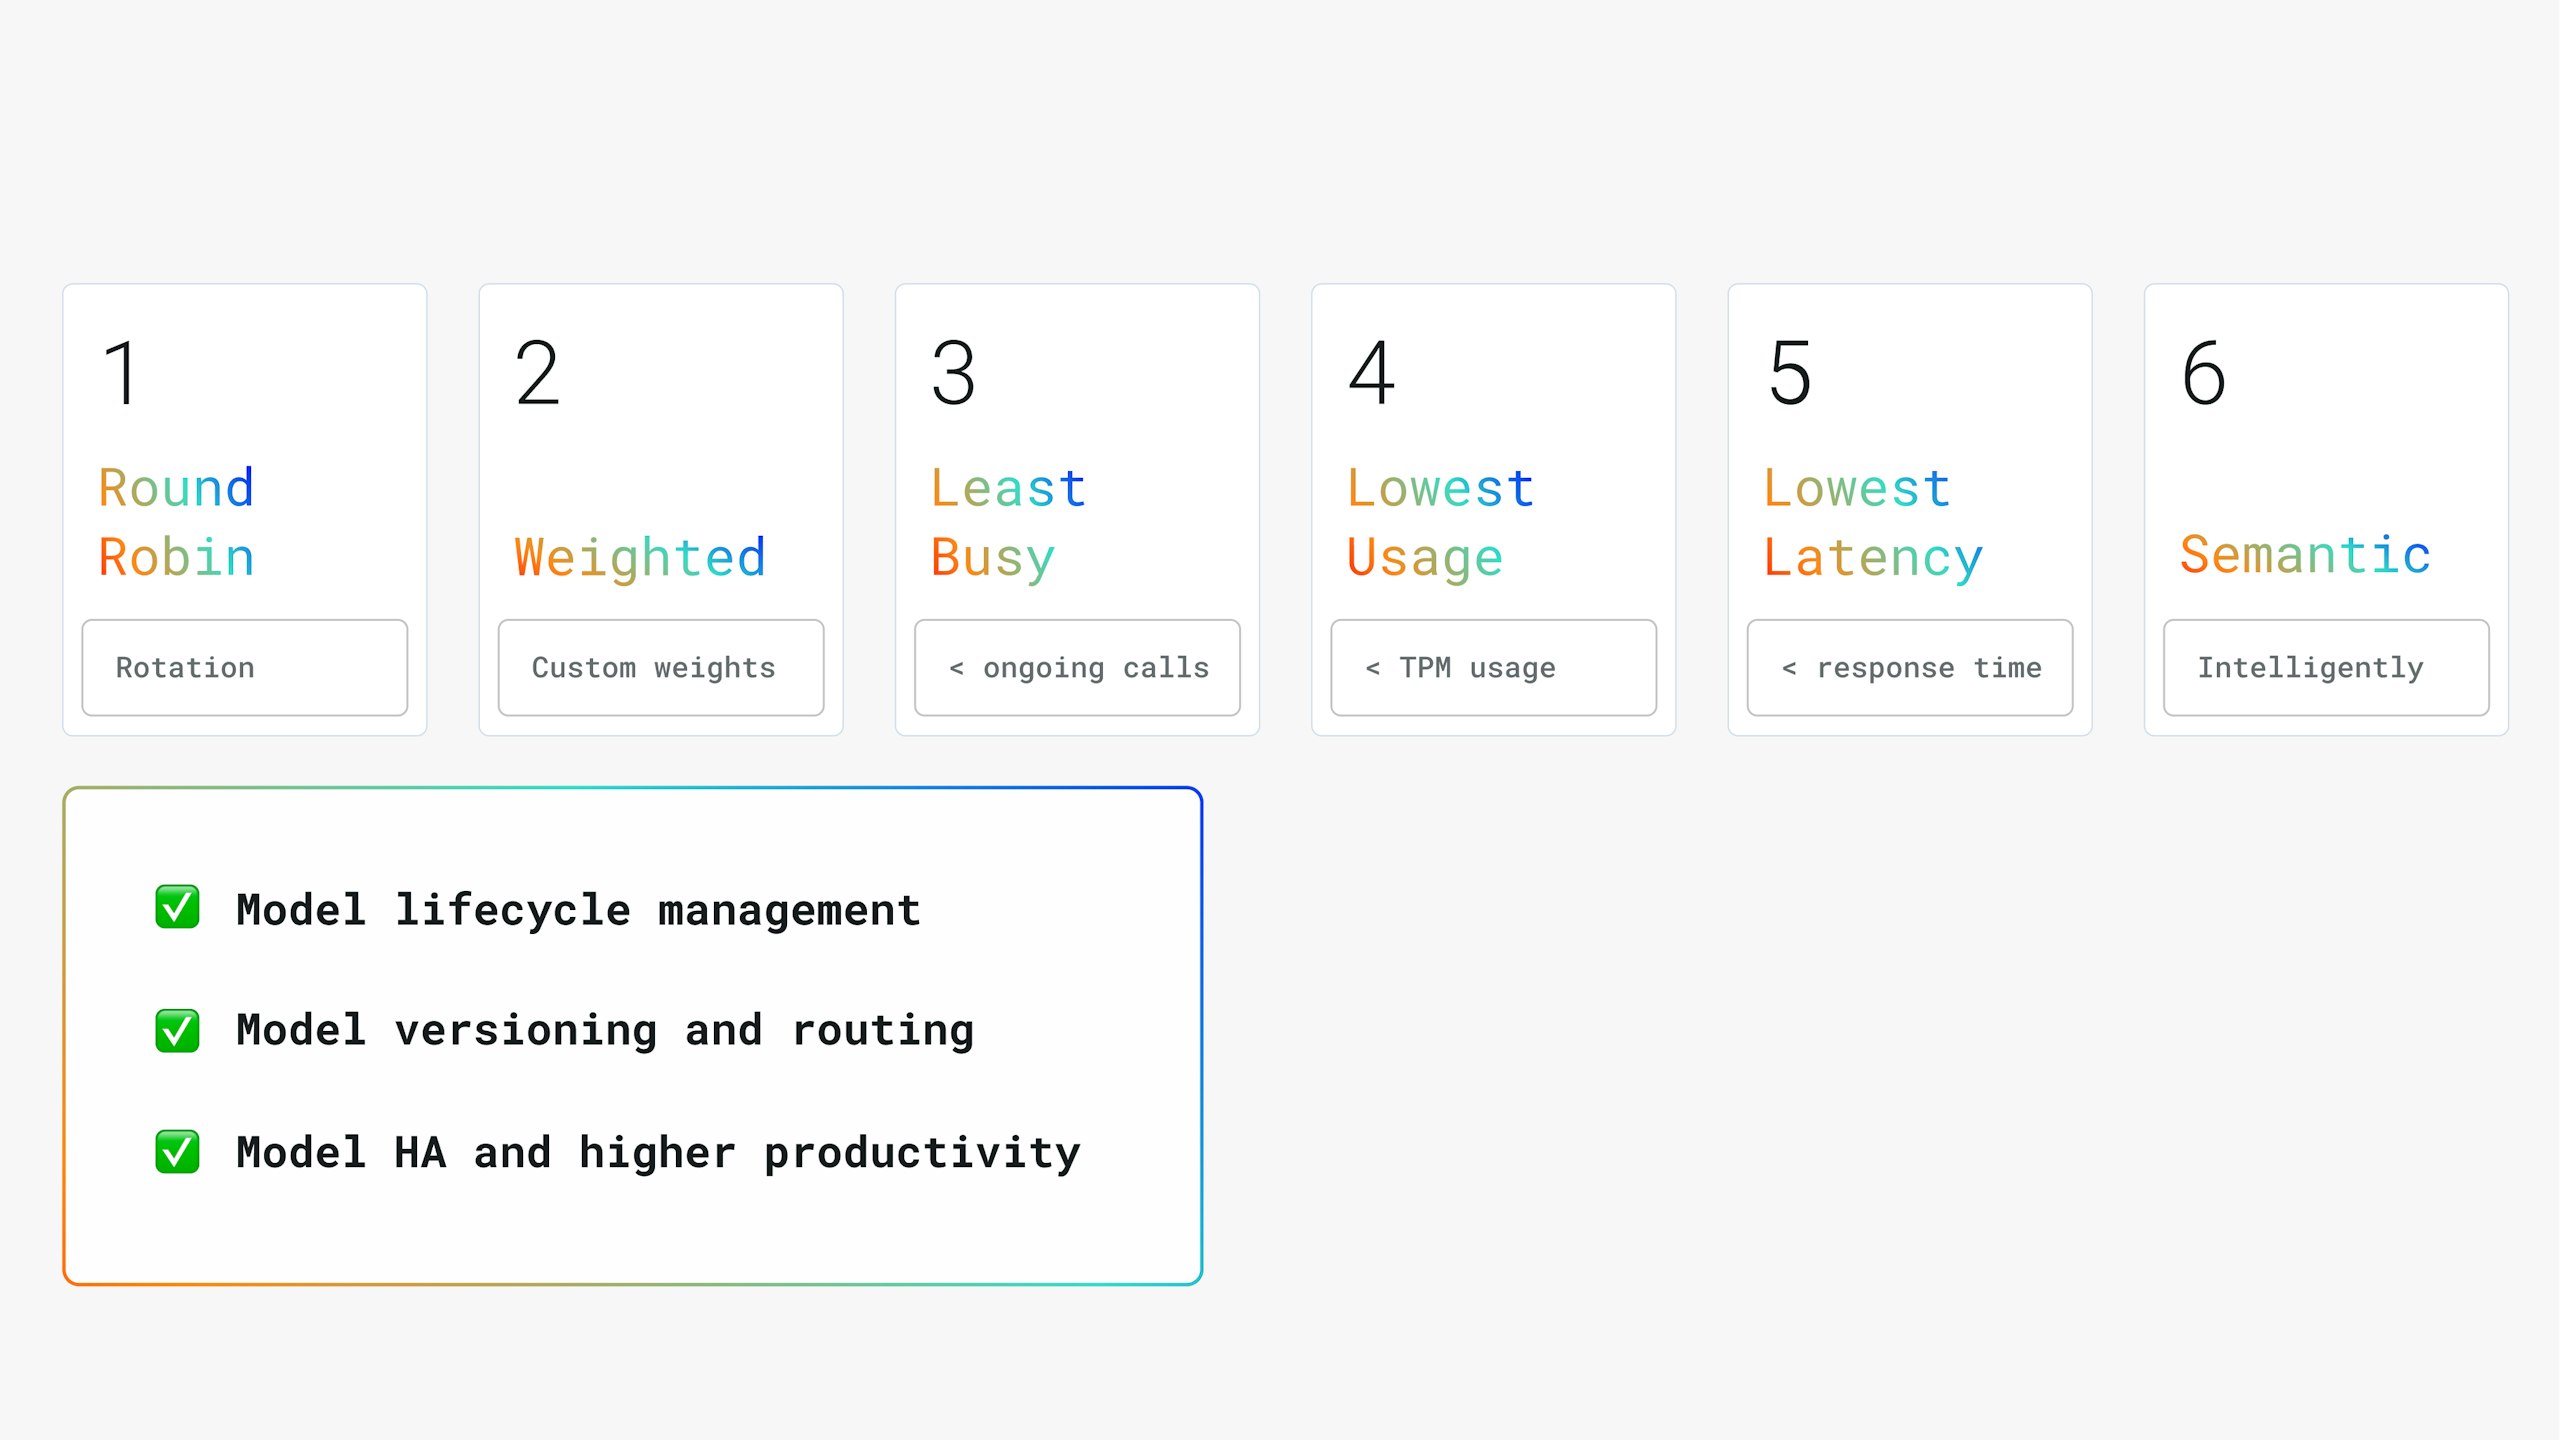The height and width of the screenshot is (1440, 2560).
Task: Select the Lowest Latency heading
Action: tap(1871, 522)
